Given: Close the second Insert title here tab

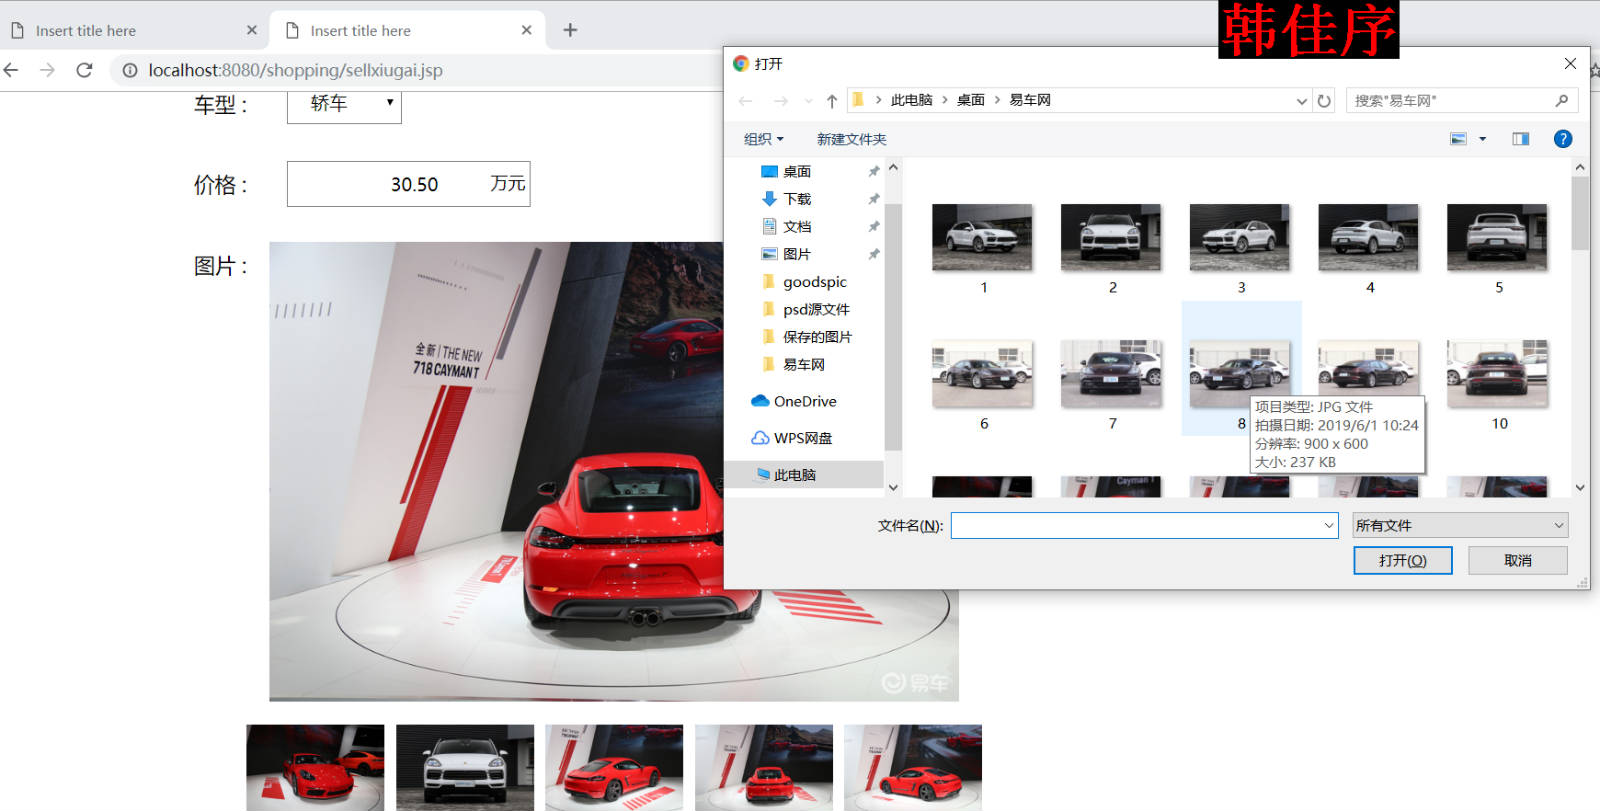Looking at the screenshot, I should click(526, 30).
